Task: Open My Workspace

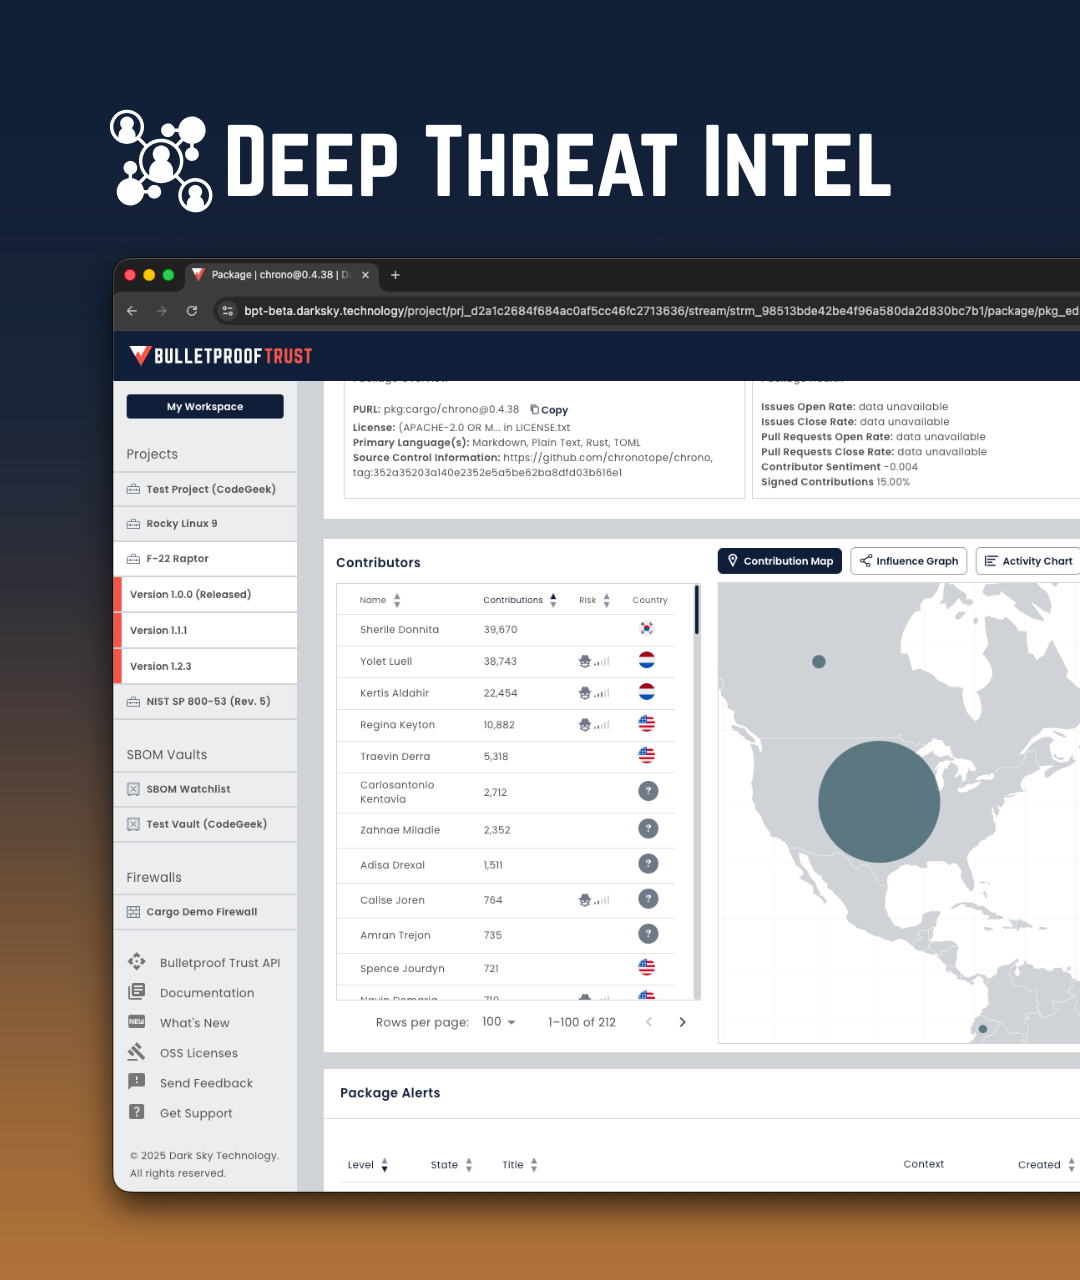Action: click(205, 407)
